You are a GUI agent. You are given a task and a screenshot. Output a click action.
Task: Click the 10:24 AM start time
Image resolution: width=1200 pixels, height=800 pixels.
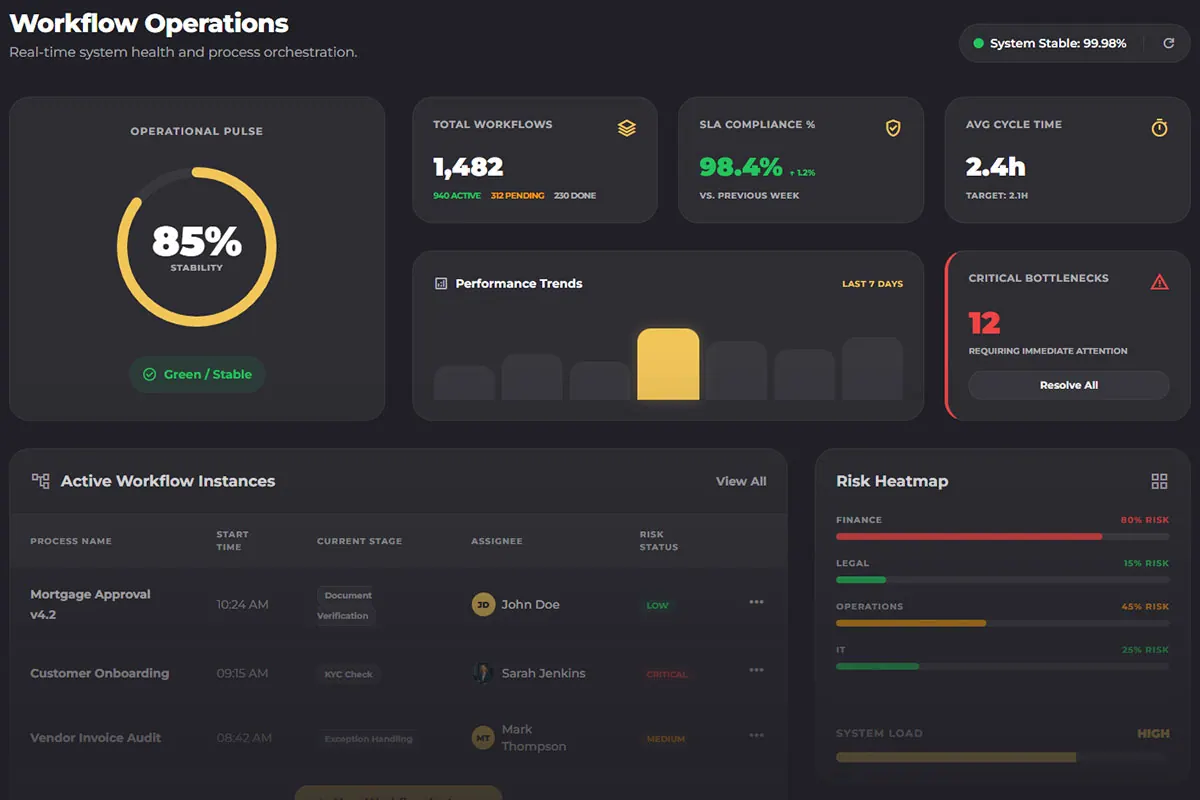click(243, 605)
